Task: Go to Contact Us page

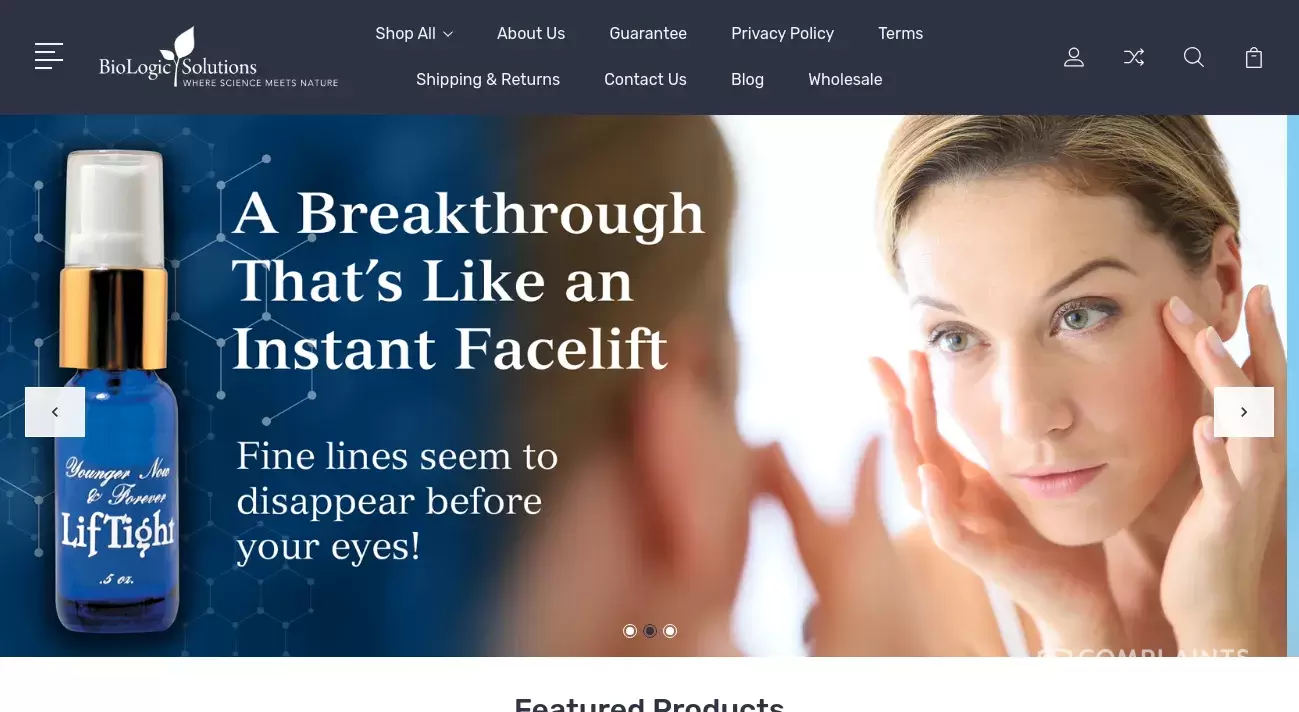Action: (x=645, y=79)
